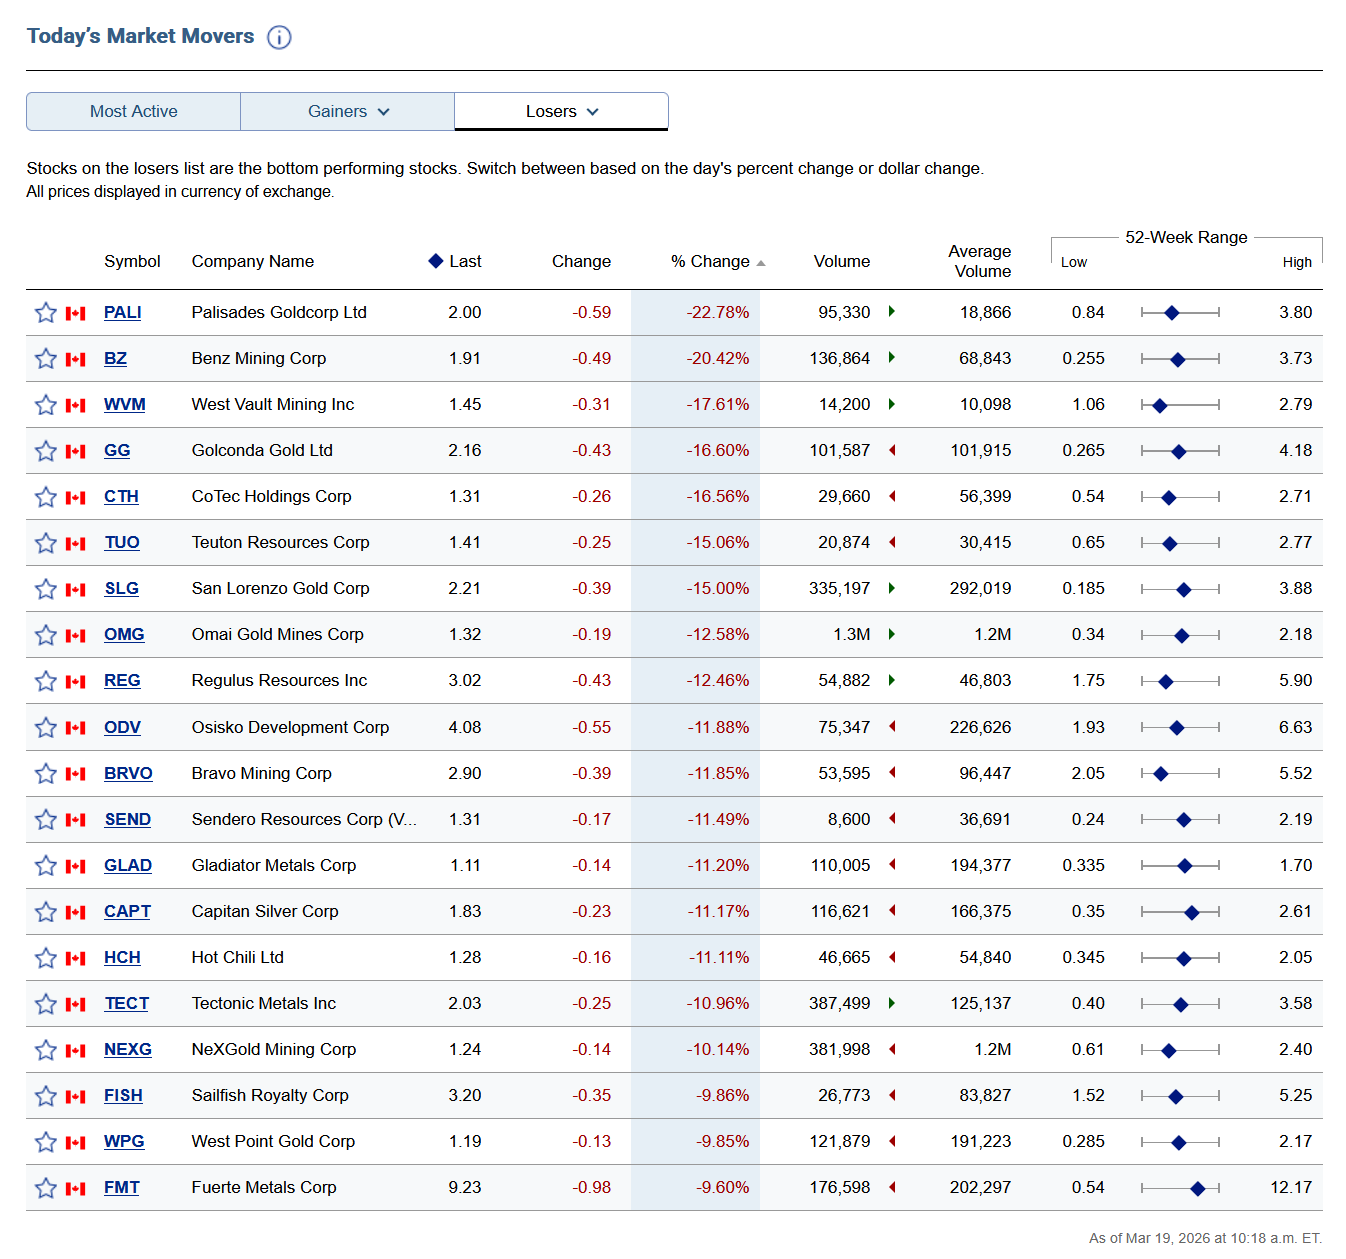The width and height of the screenshot is (1346, 1259).
Task: Toggle the star for San Lorenzo Gold
Action: [x=46, y=589]
